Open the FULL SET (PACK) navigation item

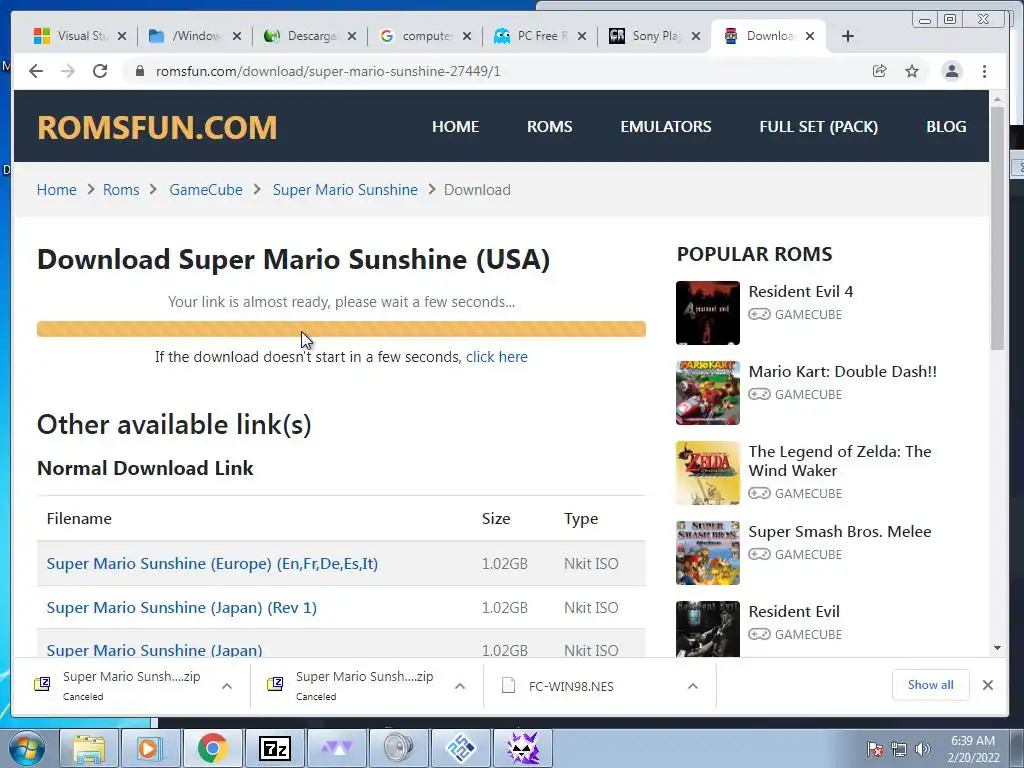(818, 127)
